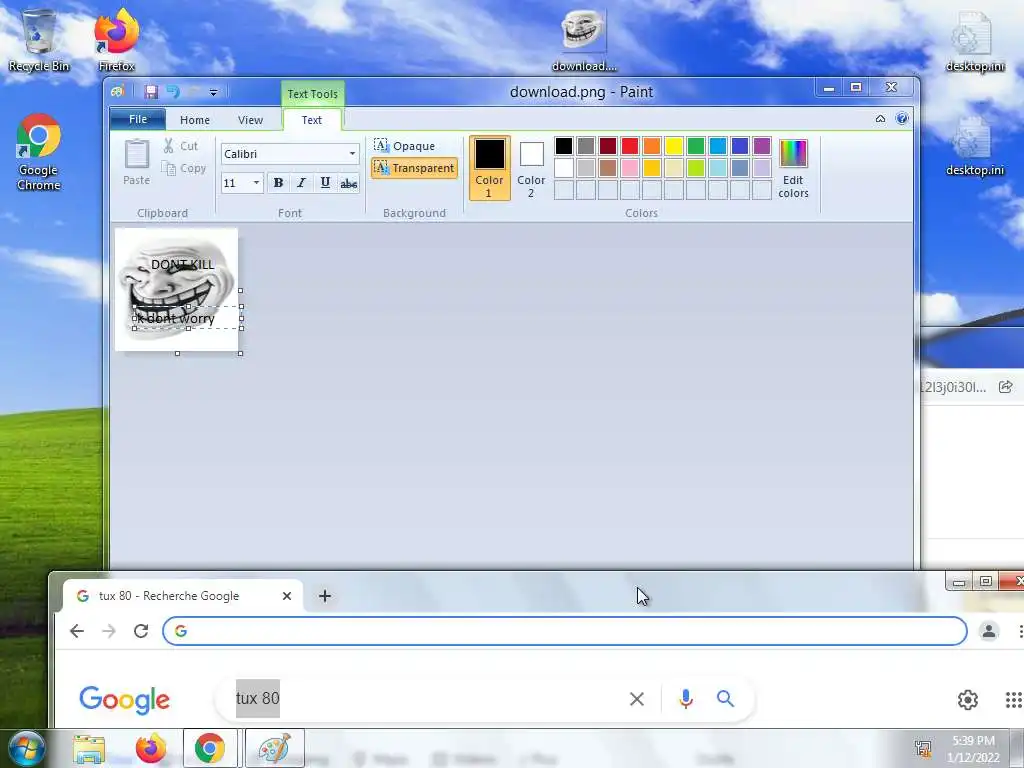Click the Text Tools contextual tab header
Viewport: 1024px width, 768px height.
[x=313, y=93]
